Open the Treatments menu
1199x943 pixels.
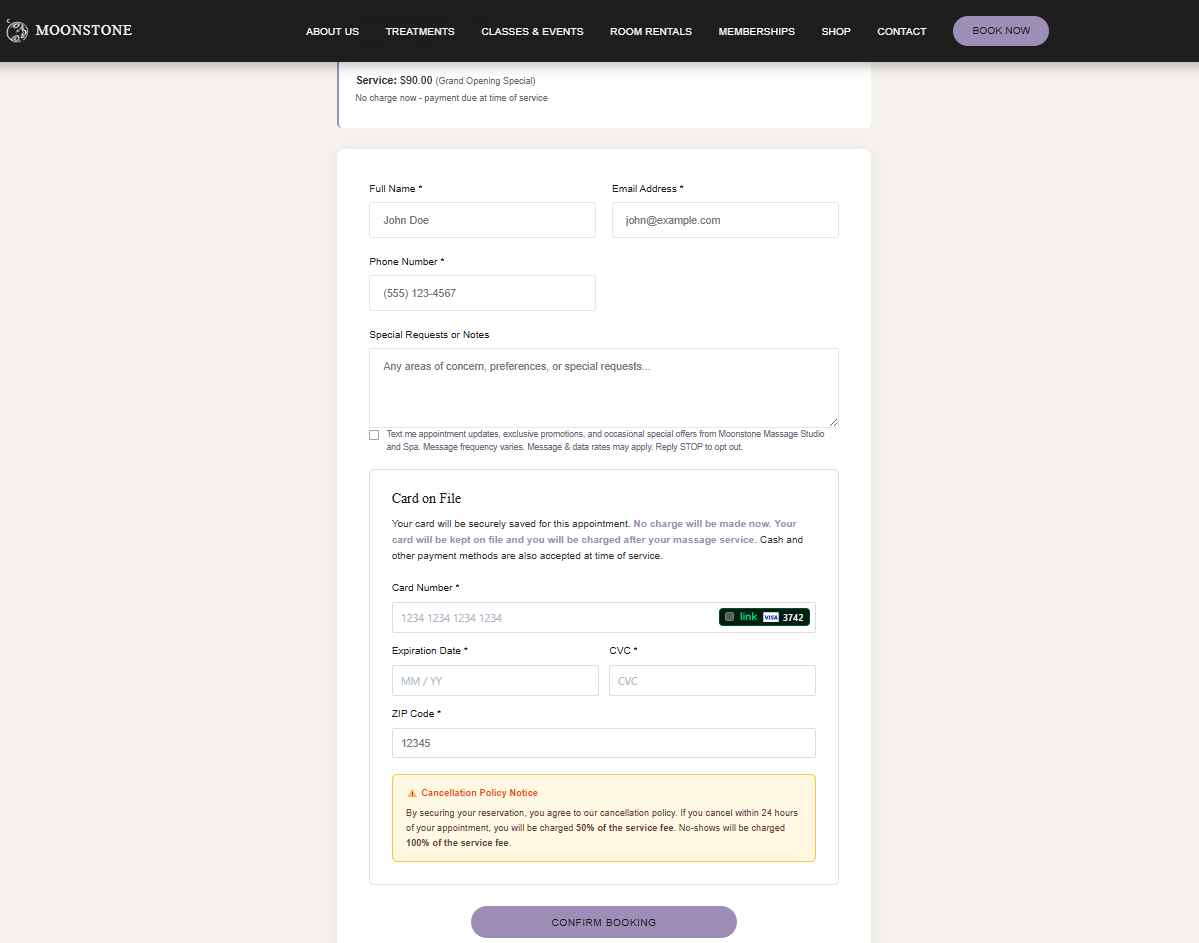click(420, 31)
